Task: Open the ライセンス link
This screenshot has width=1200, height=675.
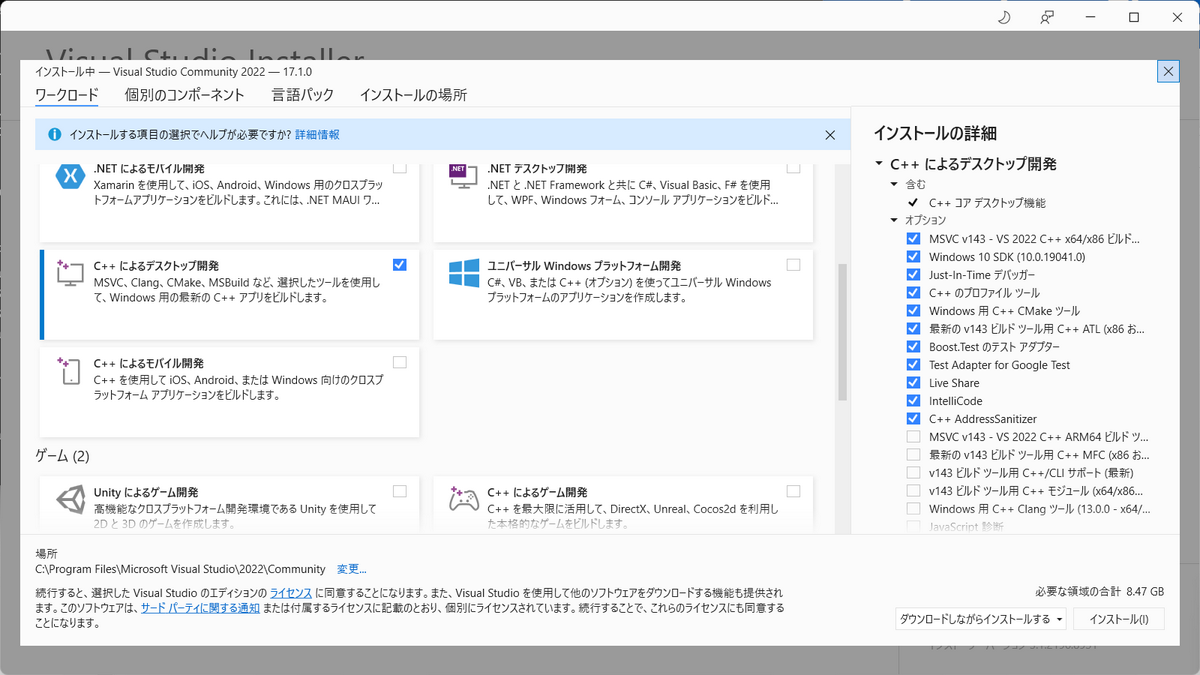Action: (291, 593)
